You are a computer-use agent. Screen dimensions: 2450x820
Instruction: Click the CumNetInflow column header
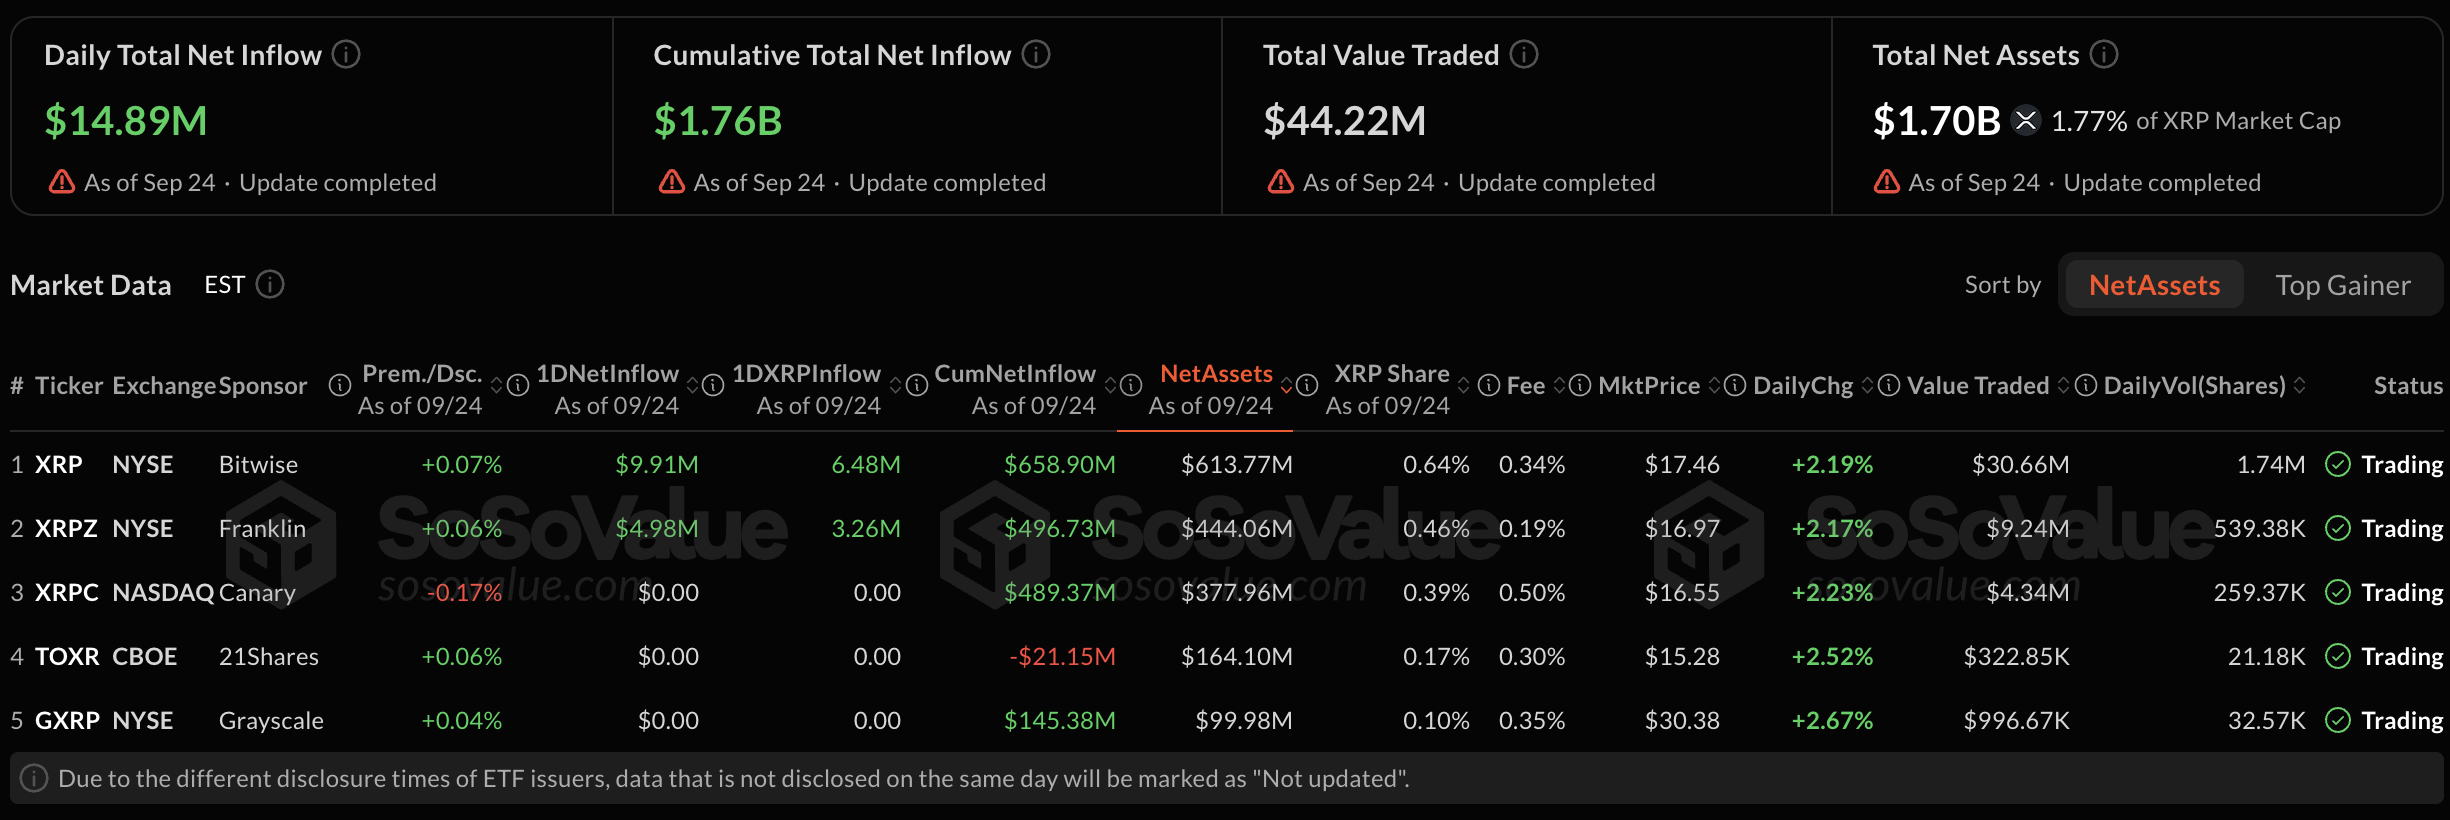[1015, 374]
